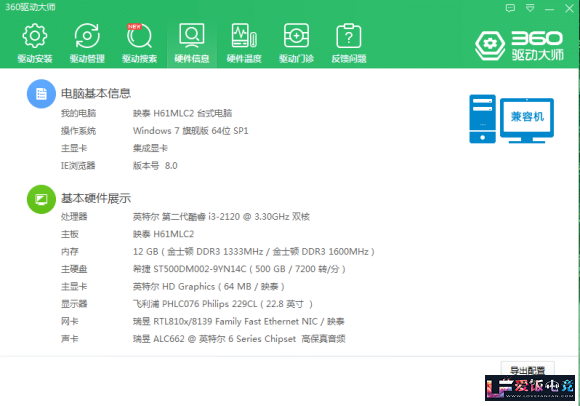This screenshot has width=580, height=406.
Task: Open the 驱动门诊 first-aid icon
Action: click(x=296, y=36)
